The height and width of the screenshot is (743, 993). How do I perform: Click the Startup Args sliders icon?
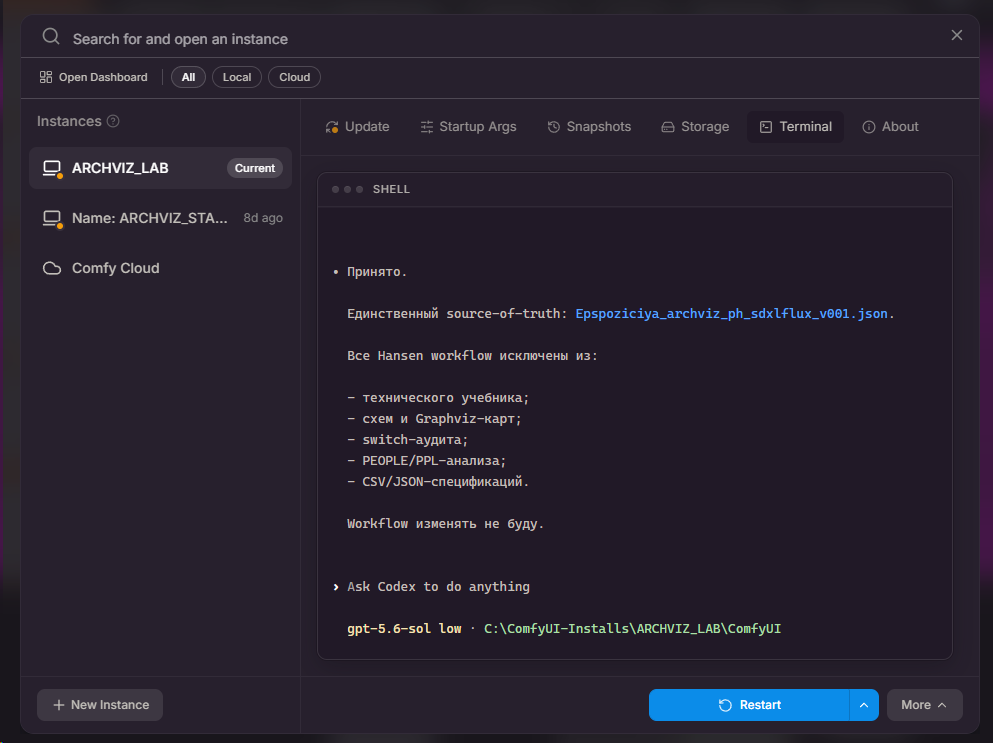[x=427, y=127]
